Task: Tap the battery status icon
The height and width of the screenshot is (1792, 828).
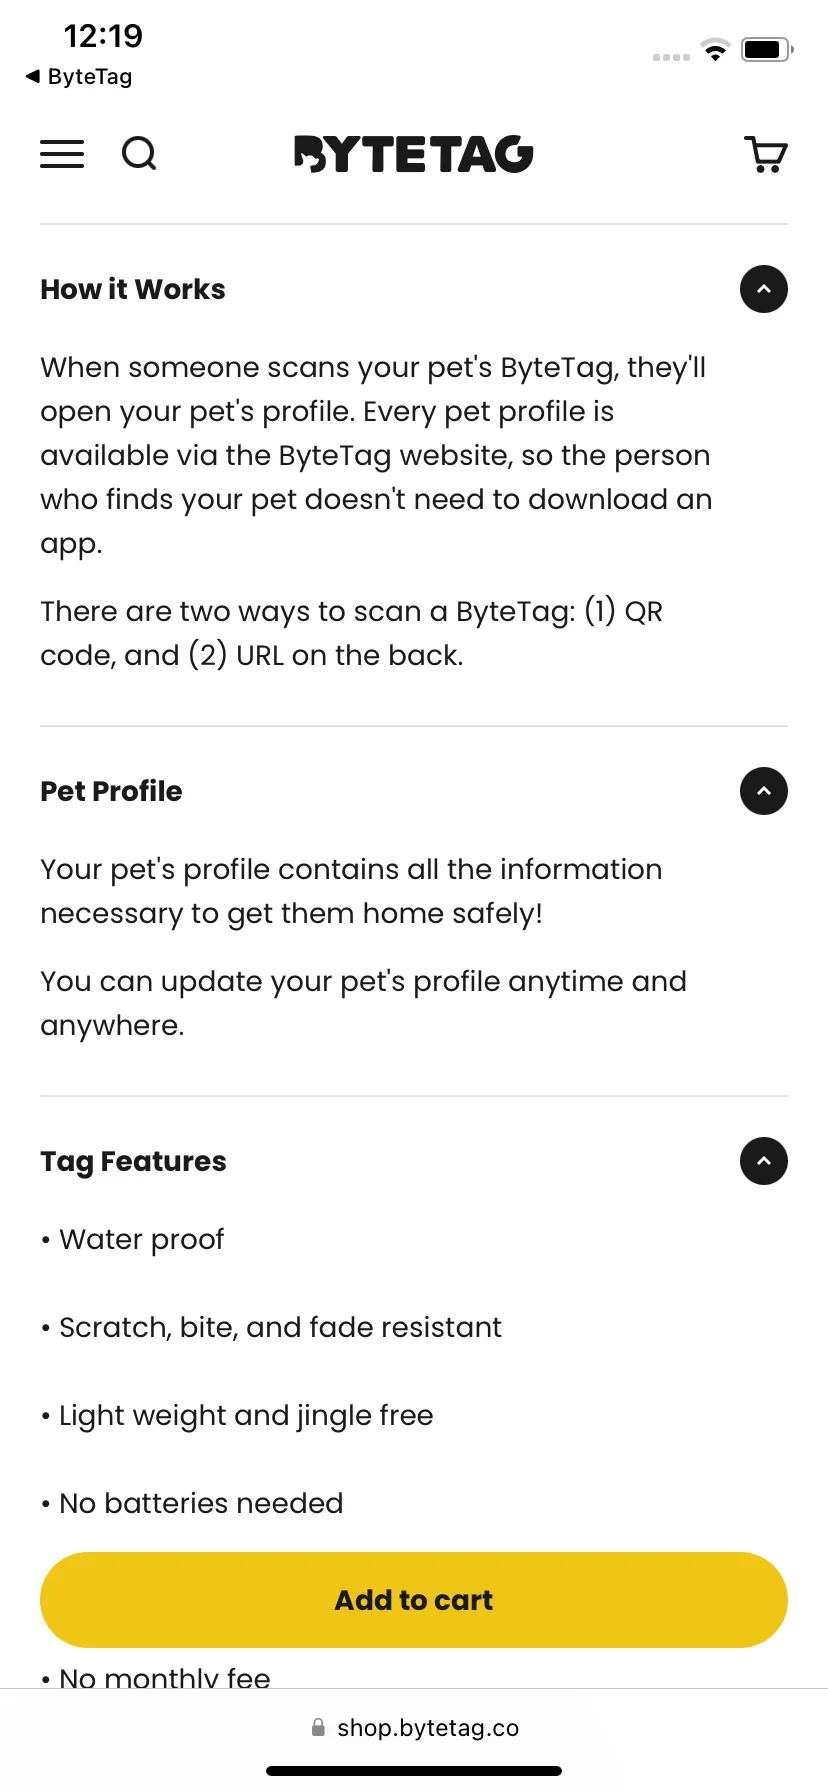Action: tap(767, 49)
